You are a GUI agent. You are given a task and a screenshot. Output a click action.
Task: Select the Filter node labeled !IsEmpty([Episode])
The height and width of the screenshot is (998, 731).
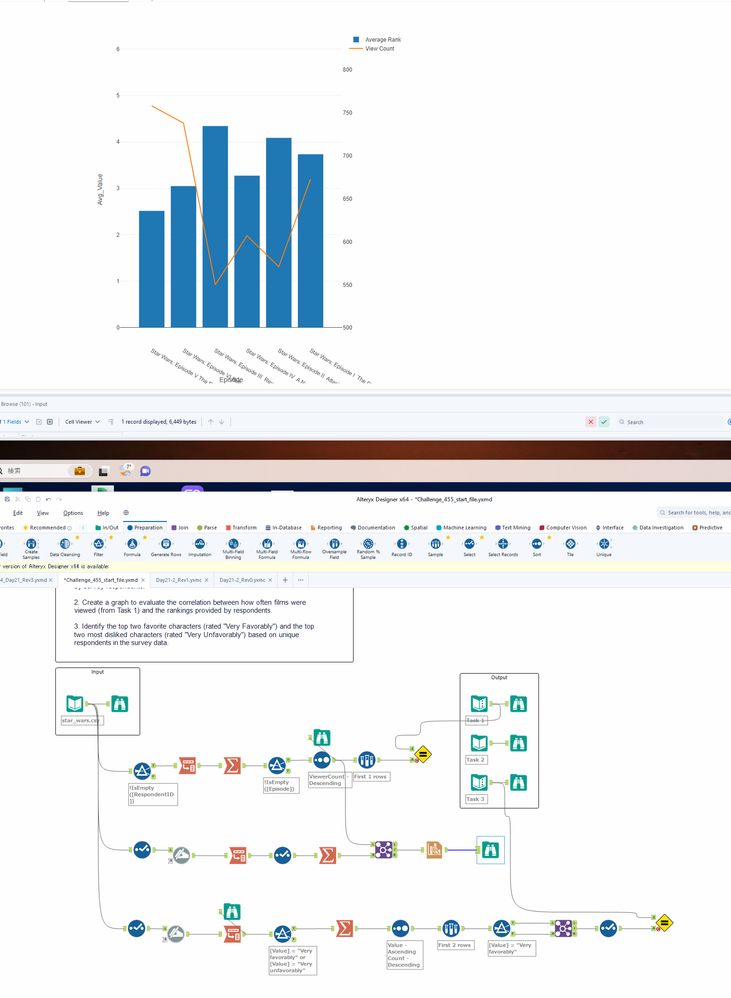click(277, 766)
